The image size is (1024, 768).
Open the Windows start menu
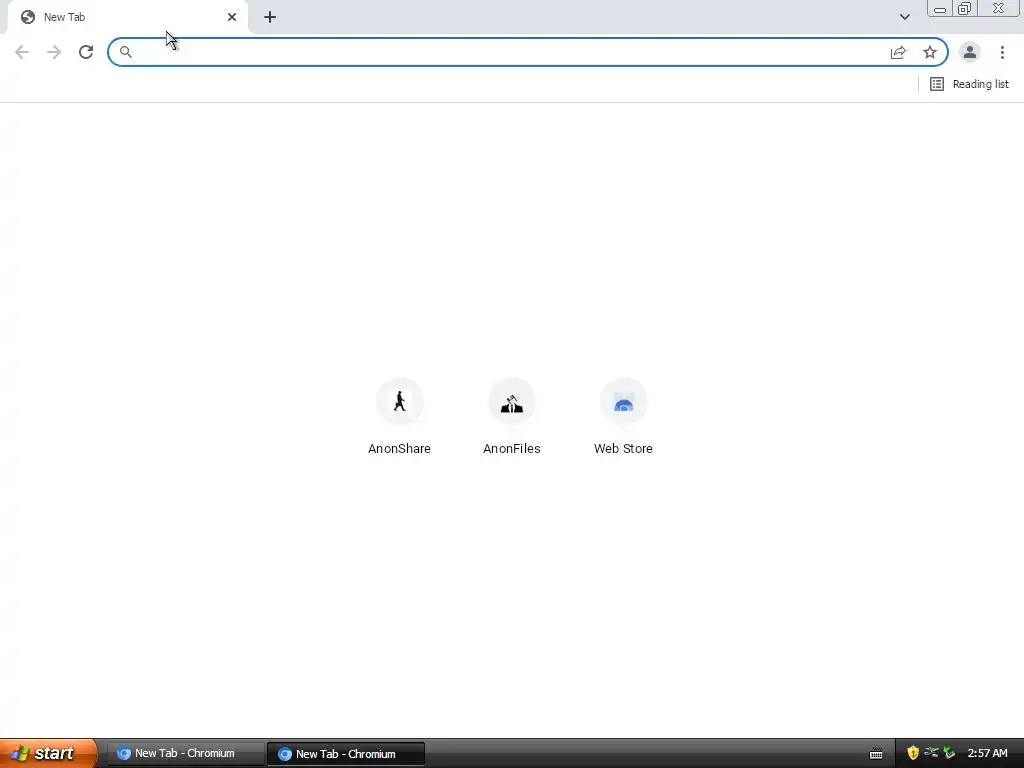pyautogui.click(x=48, y=753)
